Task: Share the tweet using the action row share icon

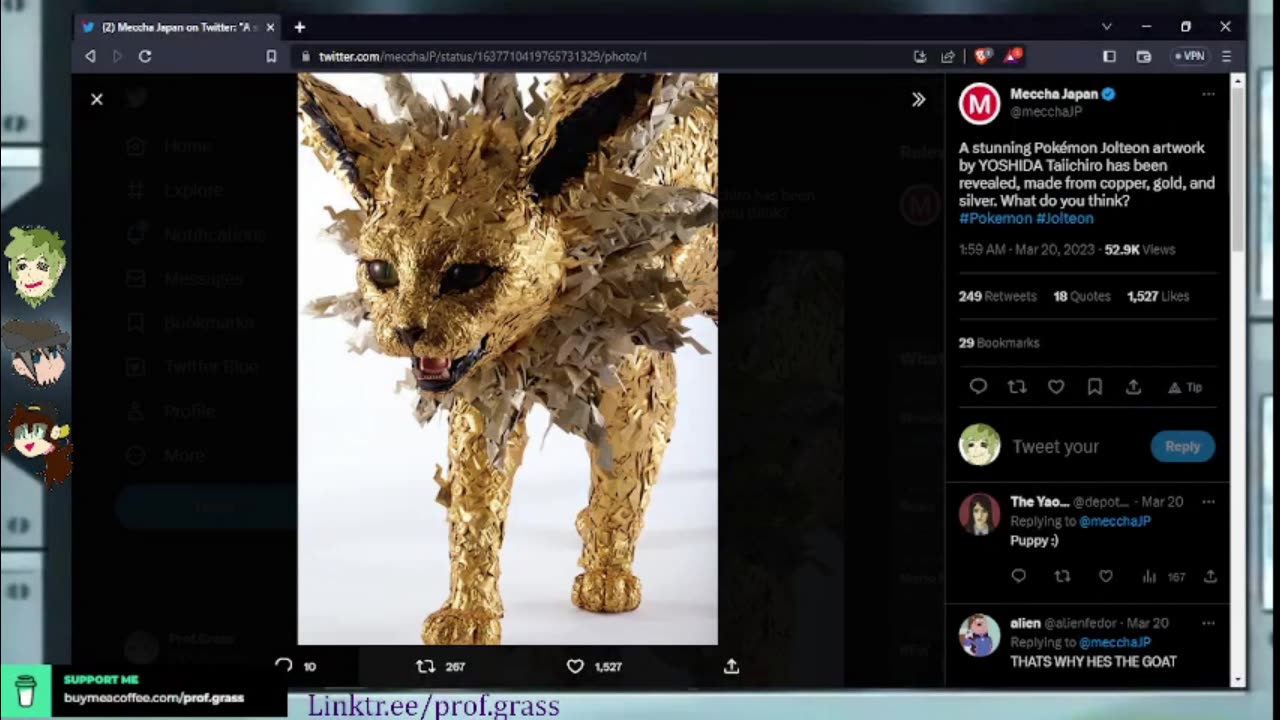Action: [x=1133, y=387]
